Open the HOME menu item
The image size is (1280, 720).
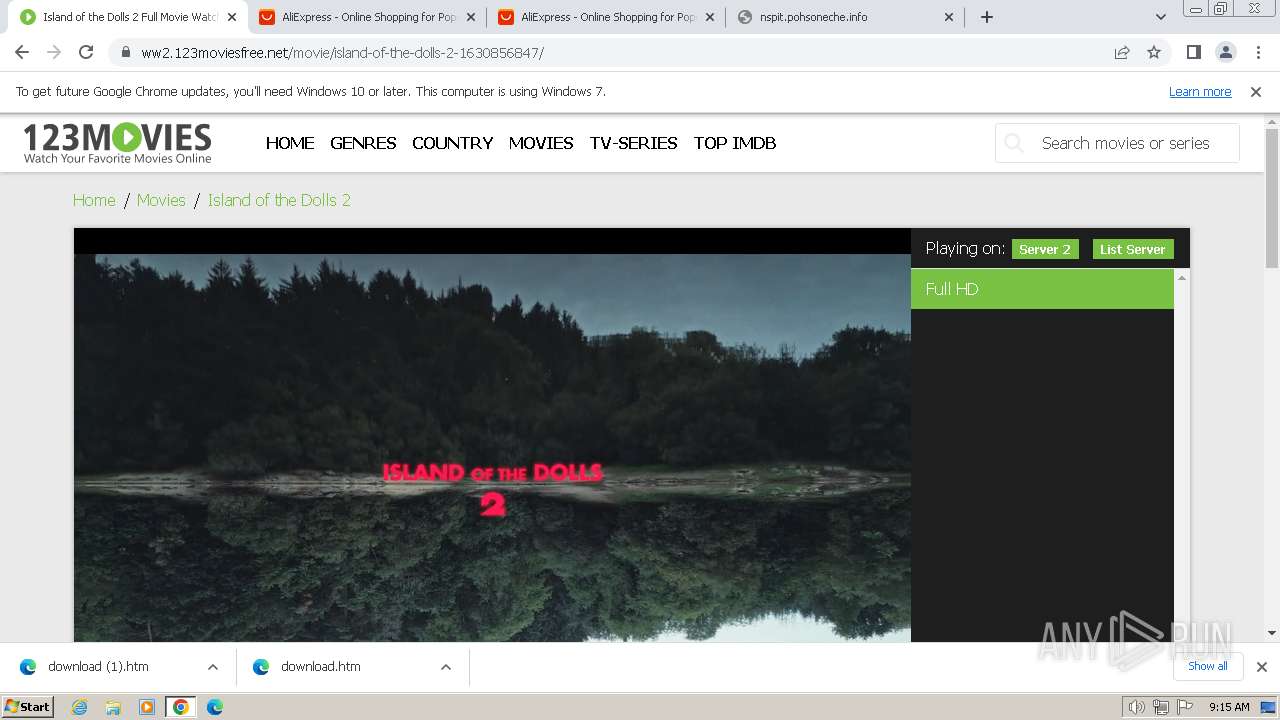[290, 143]
